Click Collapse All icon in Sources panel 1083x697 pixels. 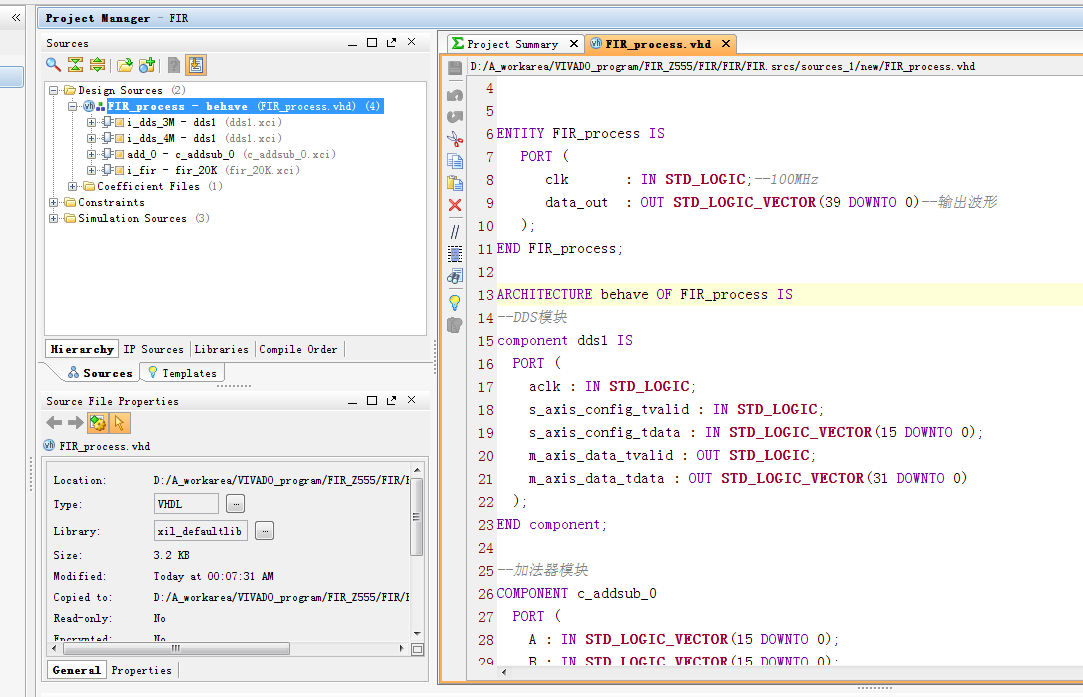[x=75, y=65]
